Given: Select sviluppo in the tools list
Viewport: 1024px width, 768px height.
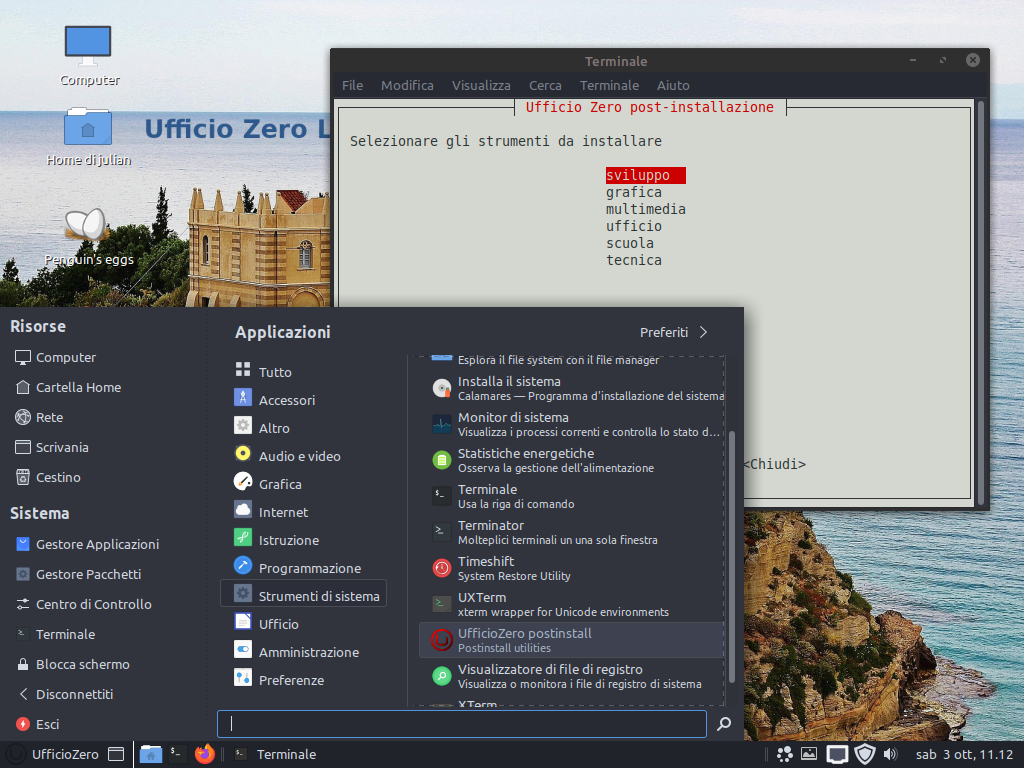Looking at the screenshot, I should [x=645, y=175].
